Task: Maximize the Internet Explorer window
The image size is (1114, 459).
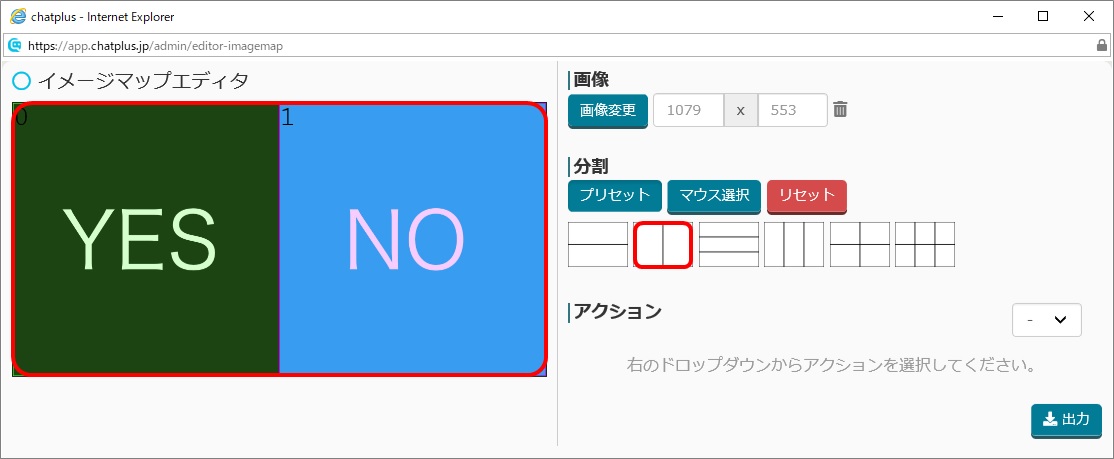Action: tap(1043, 16)
